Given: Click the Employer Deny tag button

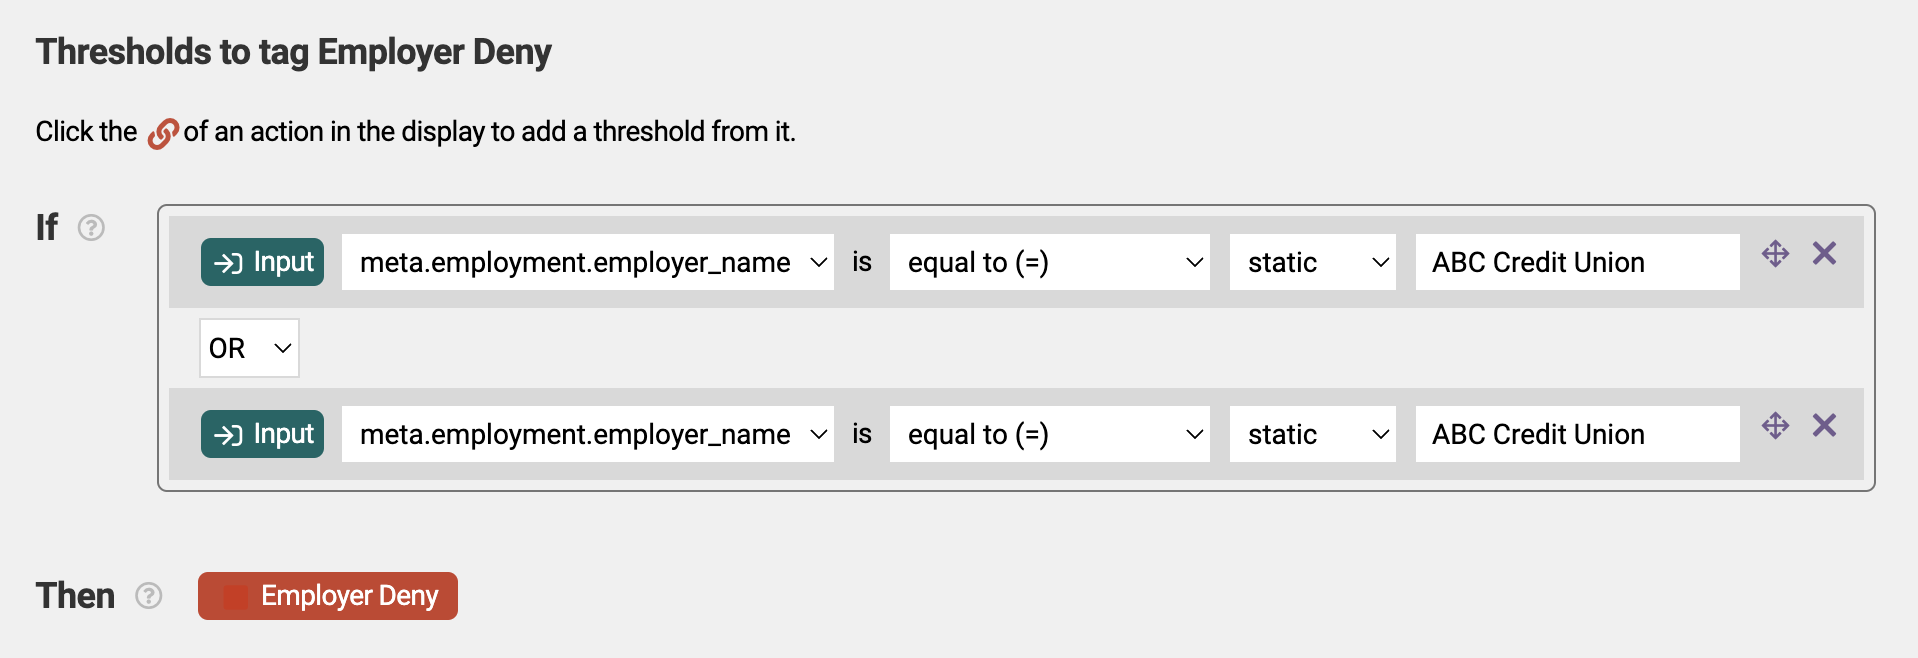Looking at the screenshot, I should pyautogui.click(x=328, y=596).
